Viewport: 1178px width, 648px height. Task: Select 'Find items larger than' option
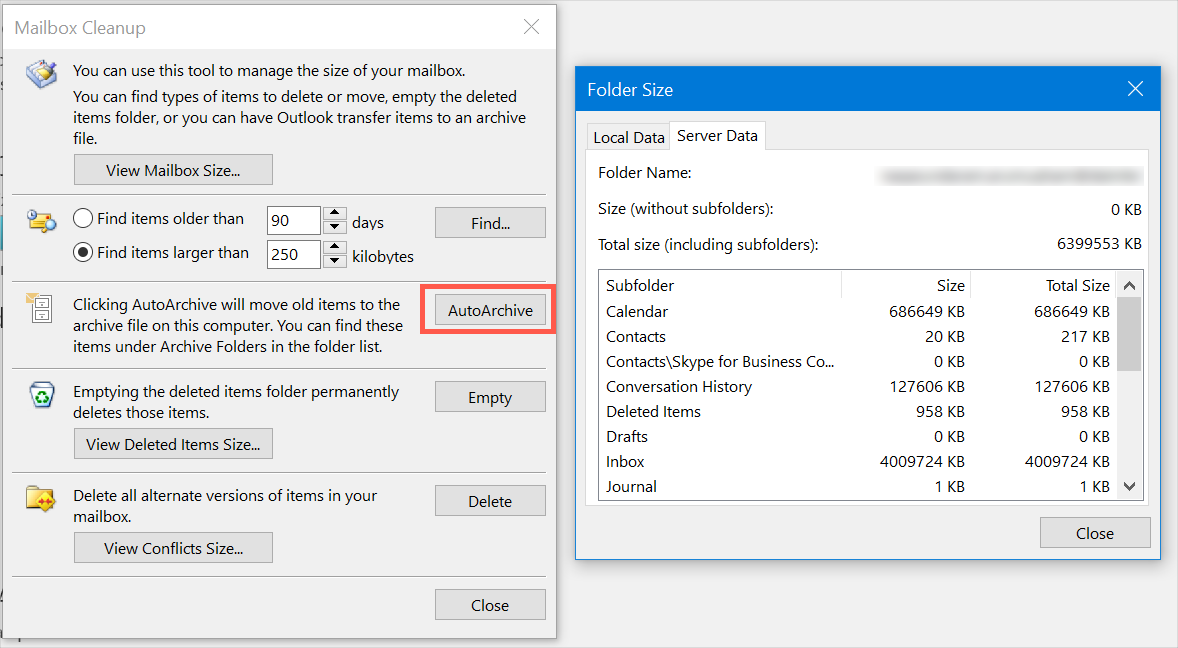pyautogui.click(x=84, y=253)
